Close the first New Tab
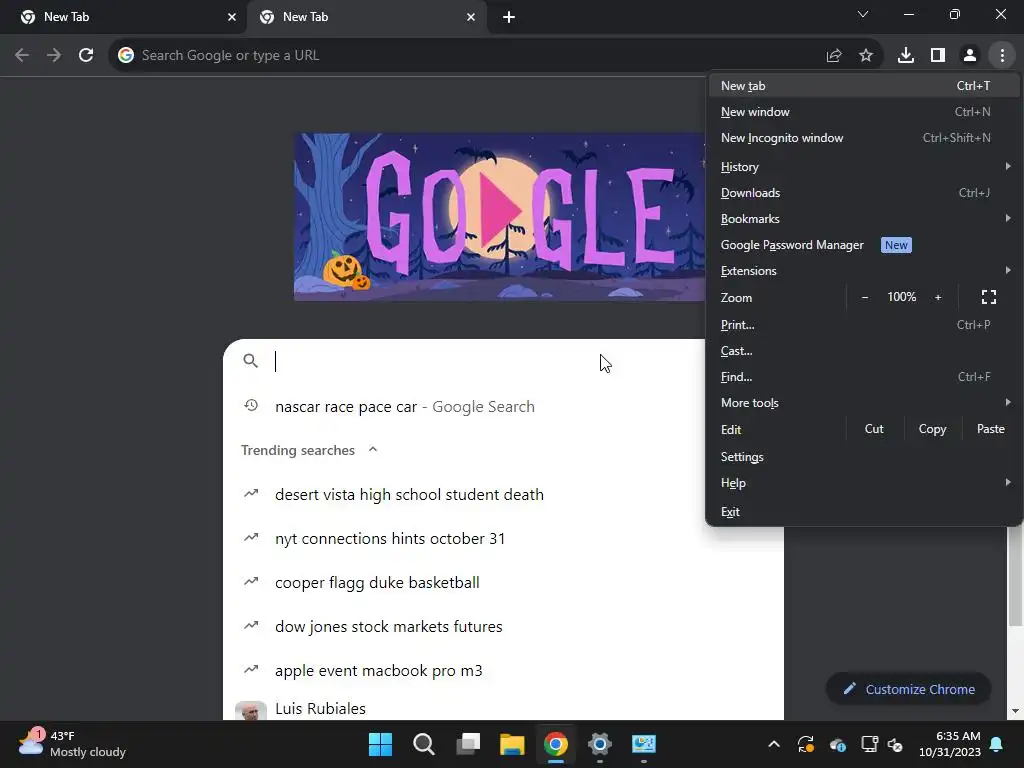 [232, 17]
